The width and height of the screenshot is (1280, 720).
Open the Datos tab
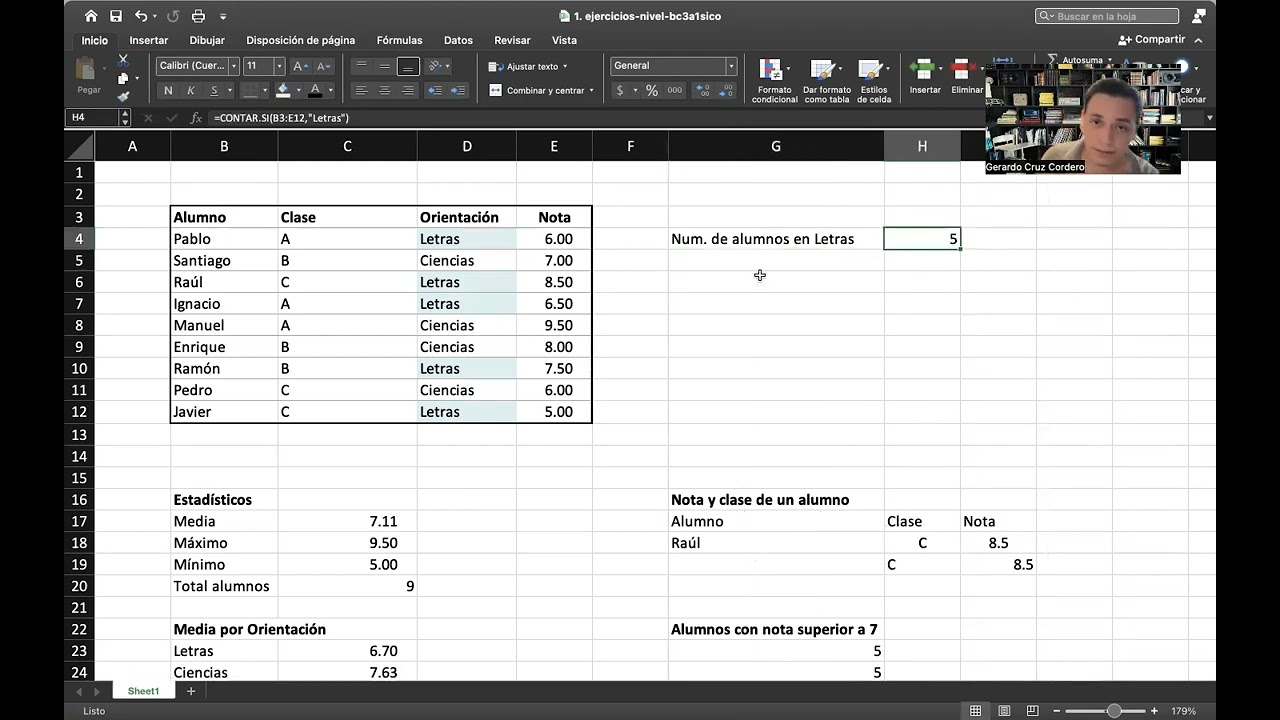pos(458,40)
